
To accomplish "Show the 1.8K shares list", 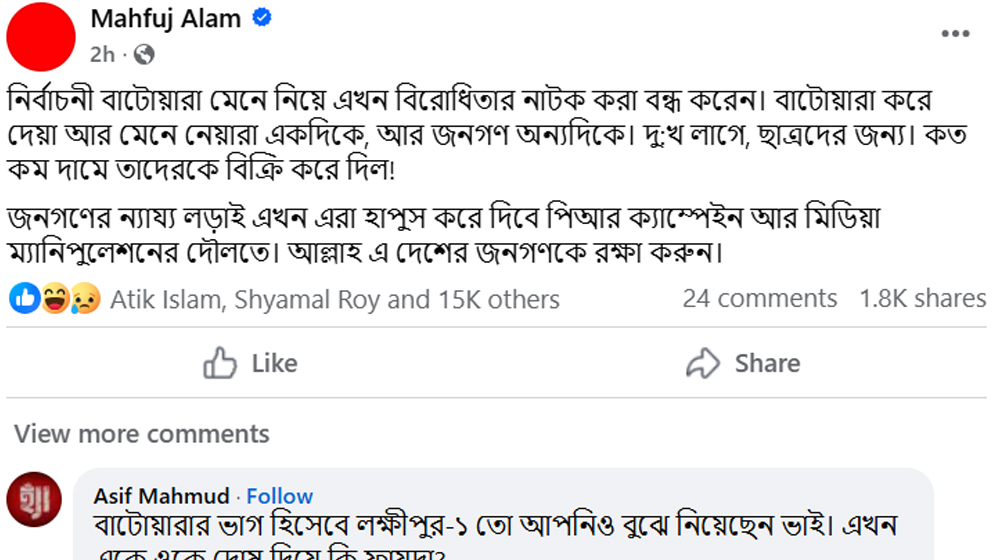I will [x=922, y=298].
